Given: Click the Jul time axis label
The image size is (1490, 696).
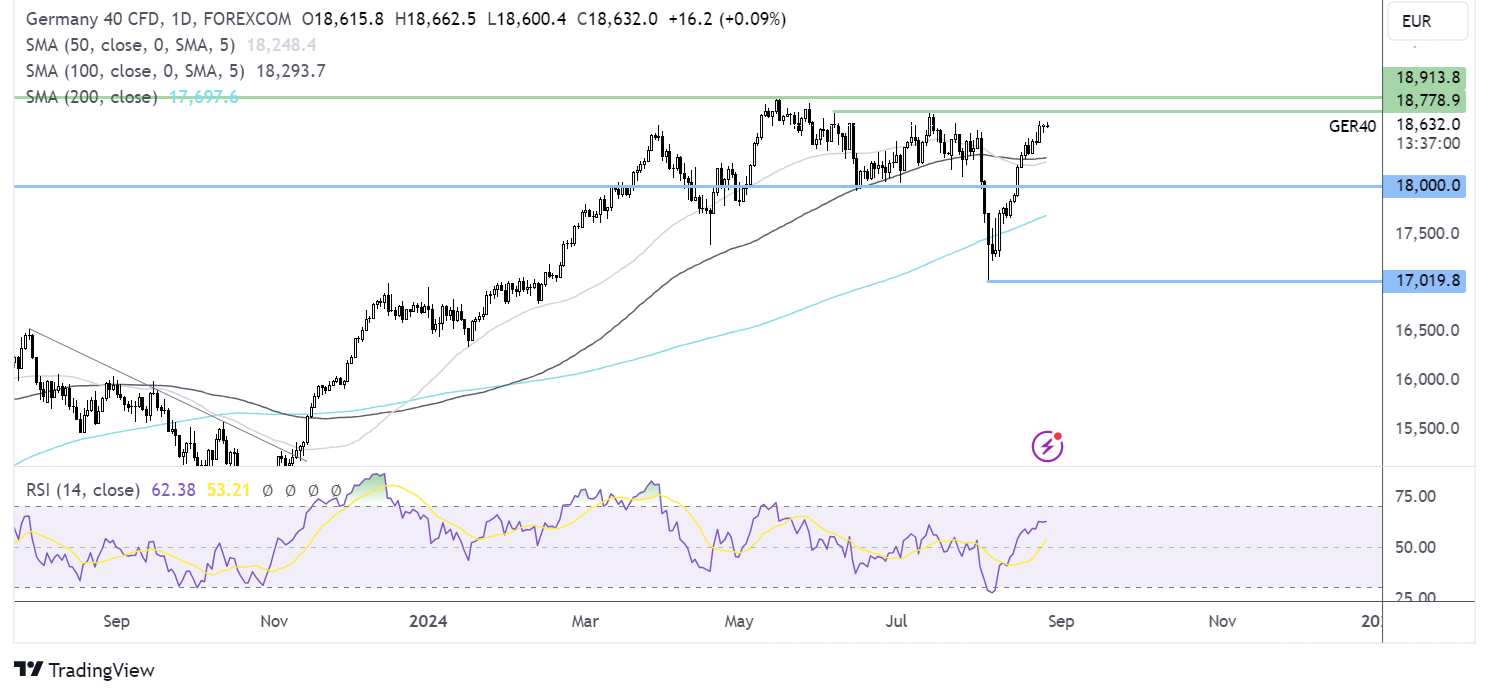Looking at the screenshot, I should tap(897, 621).
